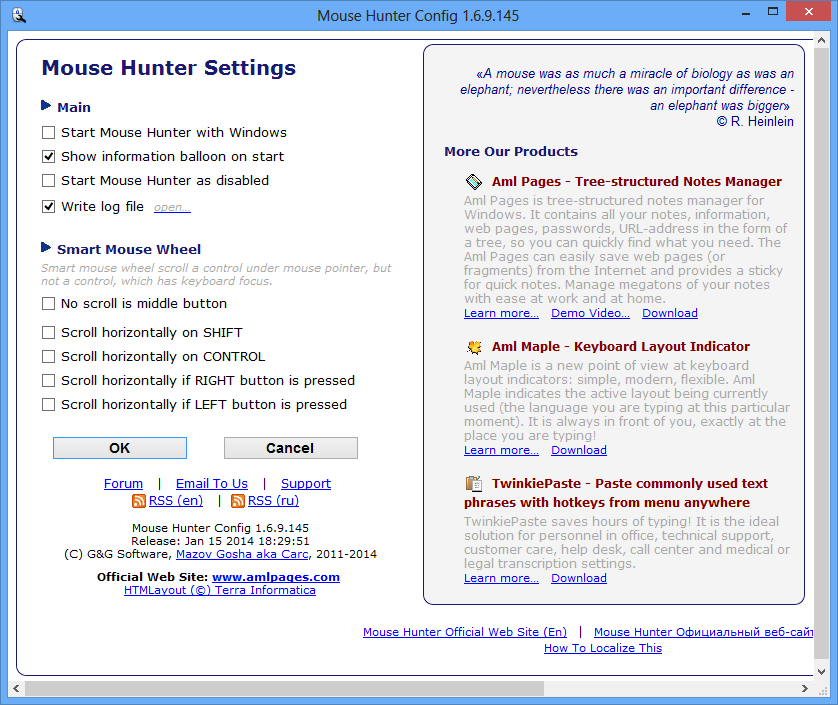Click the OK button
This screenshot has width=838, height=705.
120,448
